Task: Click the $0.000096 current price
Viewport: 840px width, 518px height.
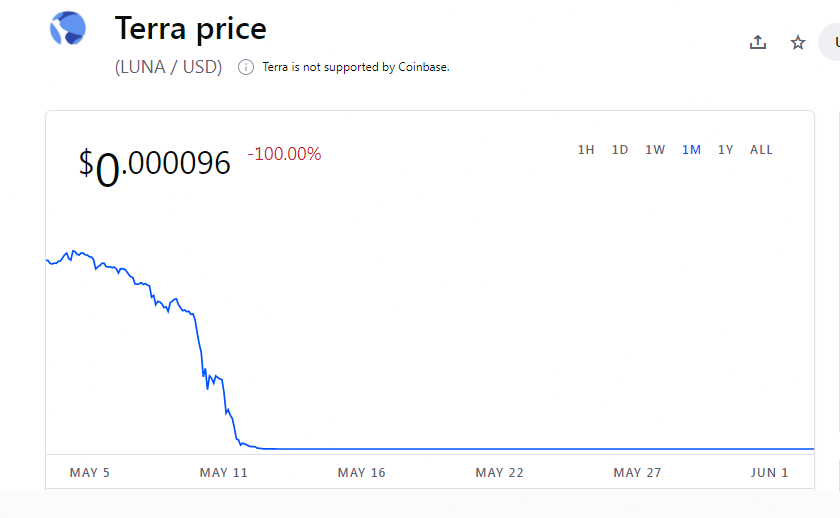Action: [155, 167]
